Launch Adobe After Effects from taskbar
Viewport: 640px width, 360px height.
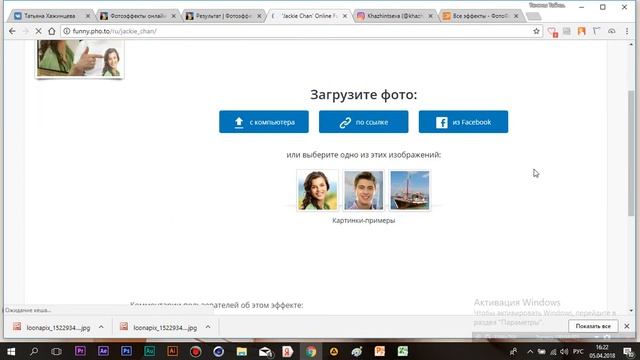point(103,351)
